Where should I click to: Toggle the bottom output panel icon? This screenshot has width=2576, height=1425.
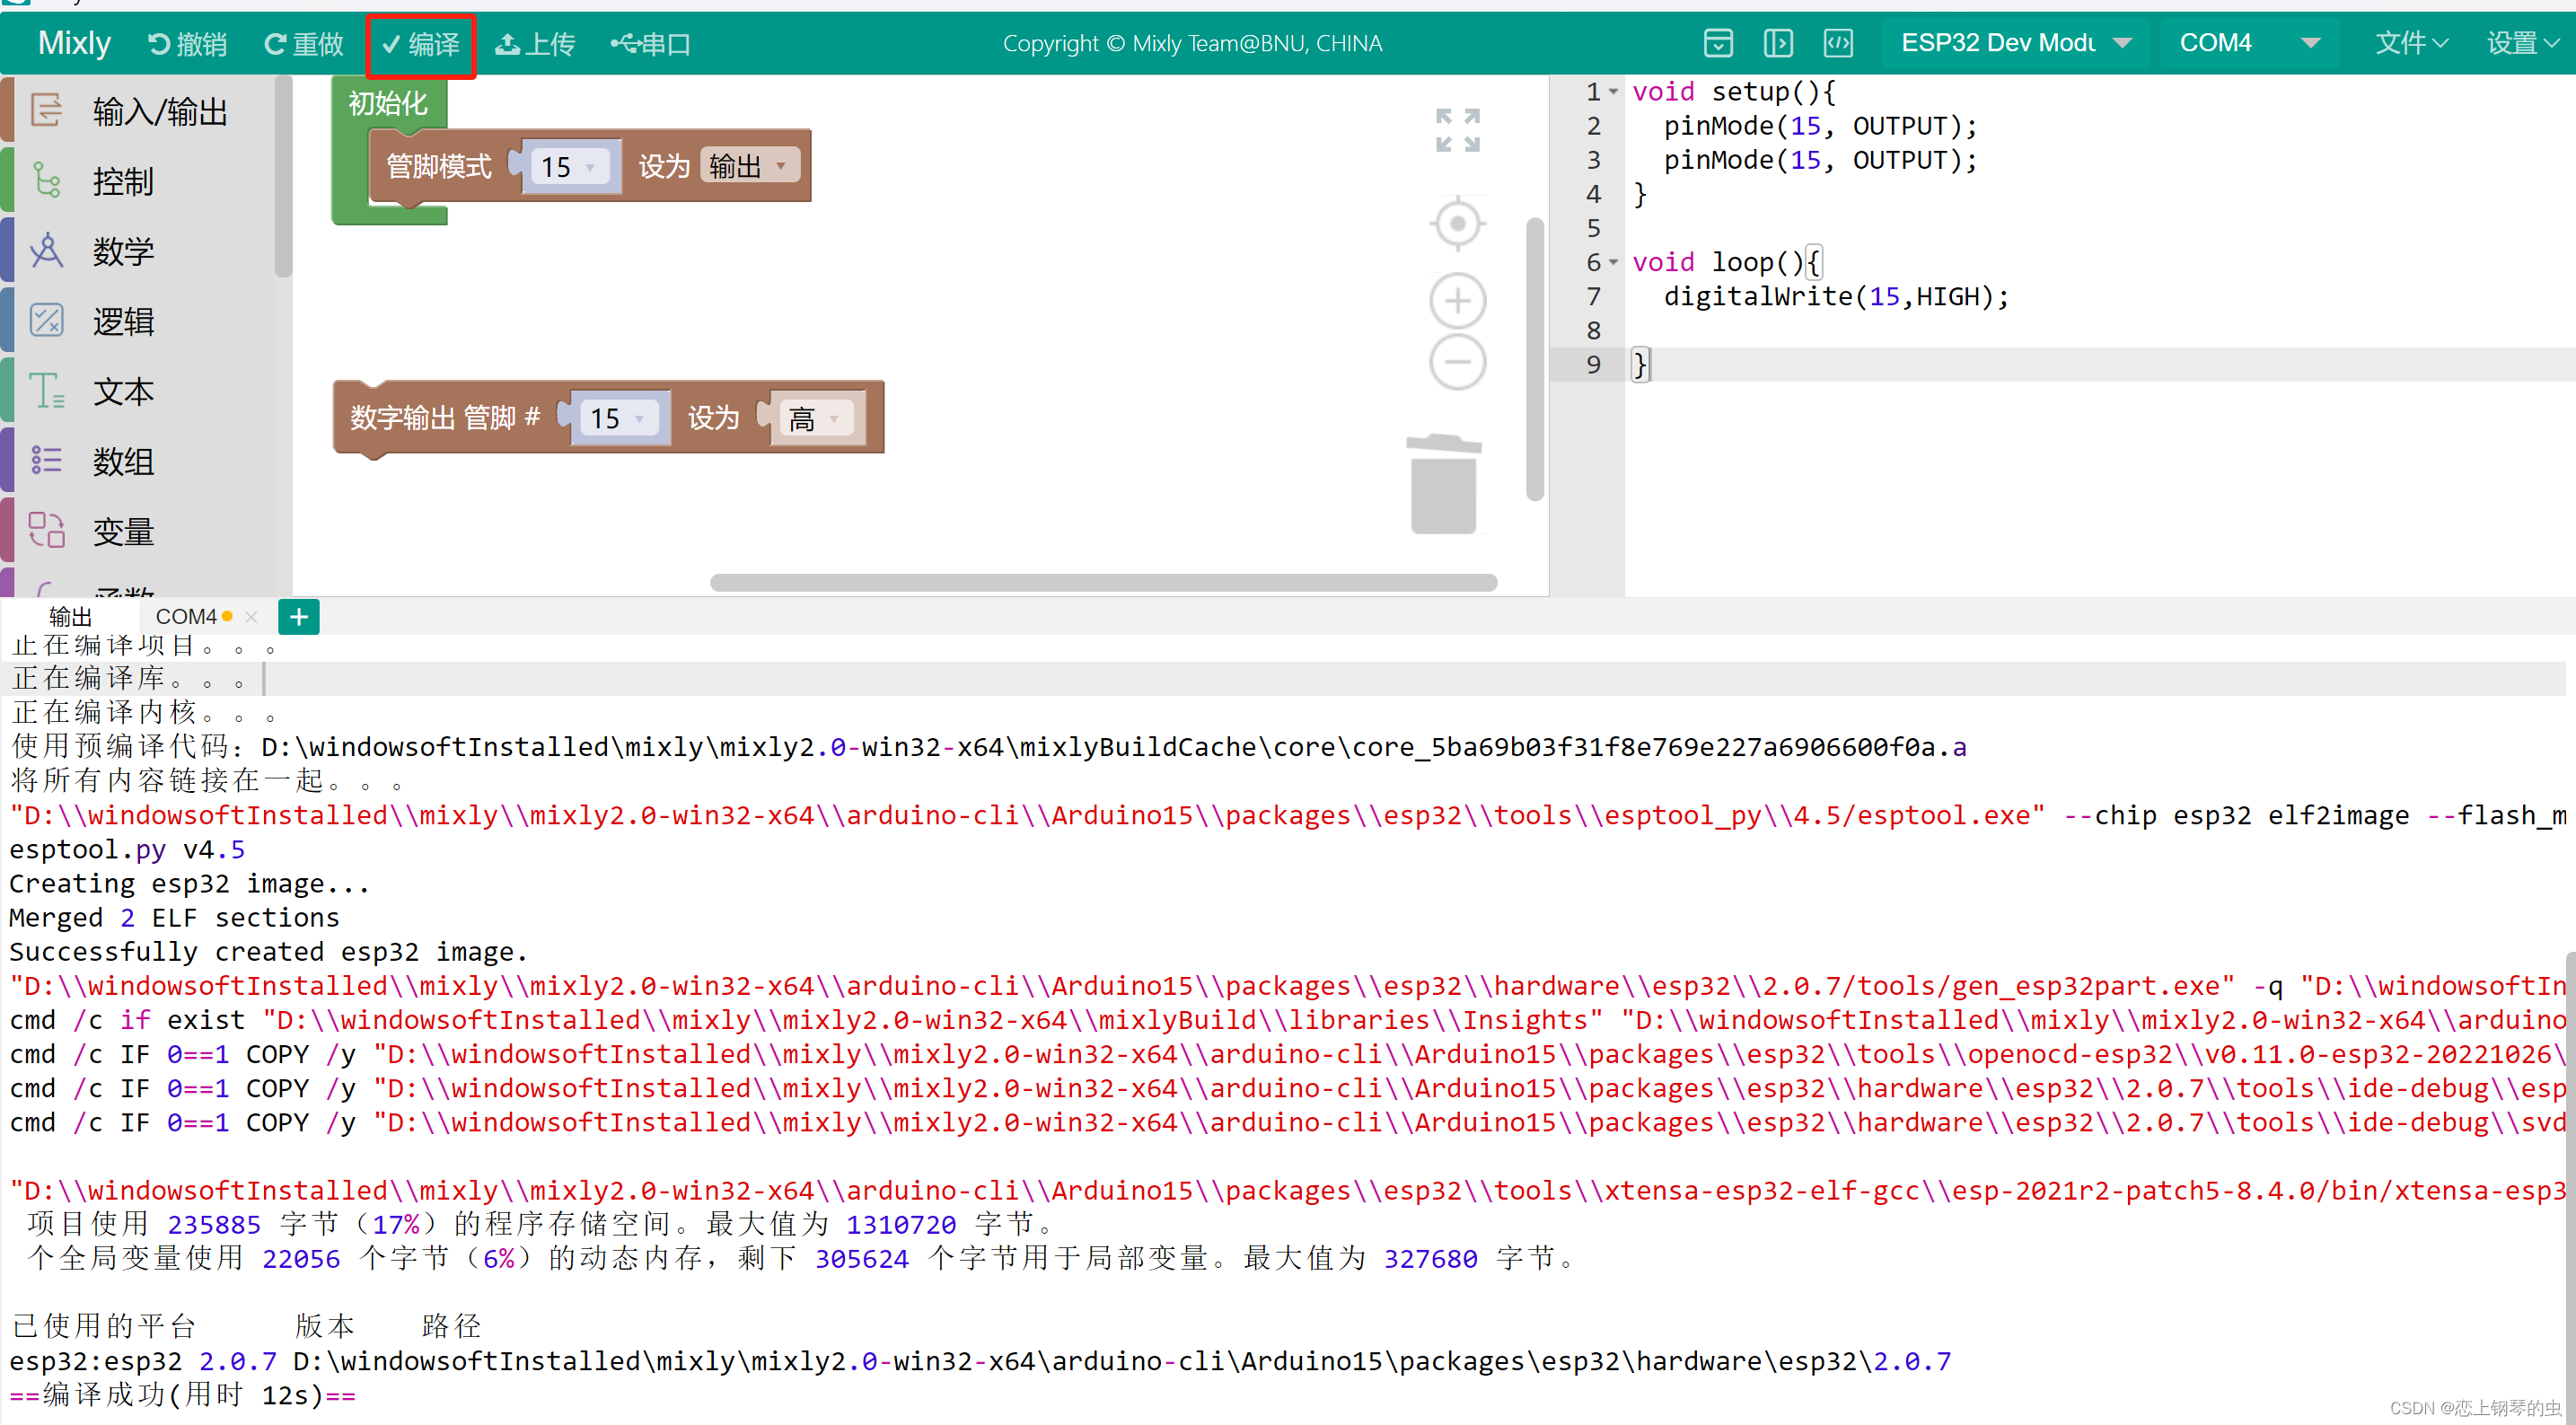pos(1718,43)
